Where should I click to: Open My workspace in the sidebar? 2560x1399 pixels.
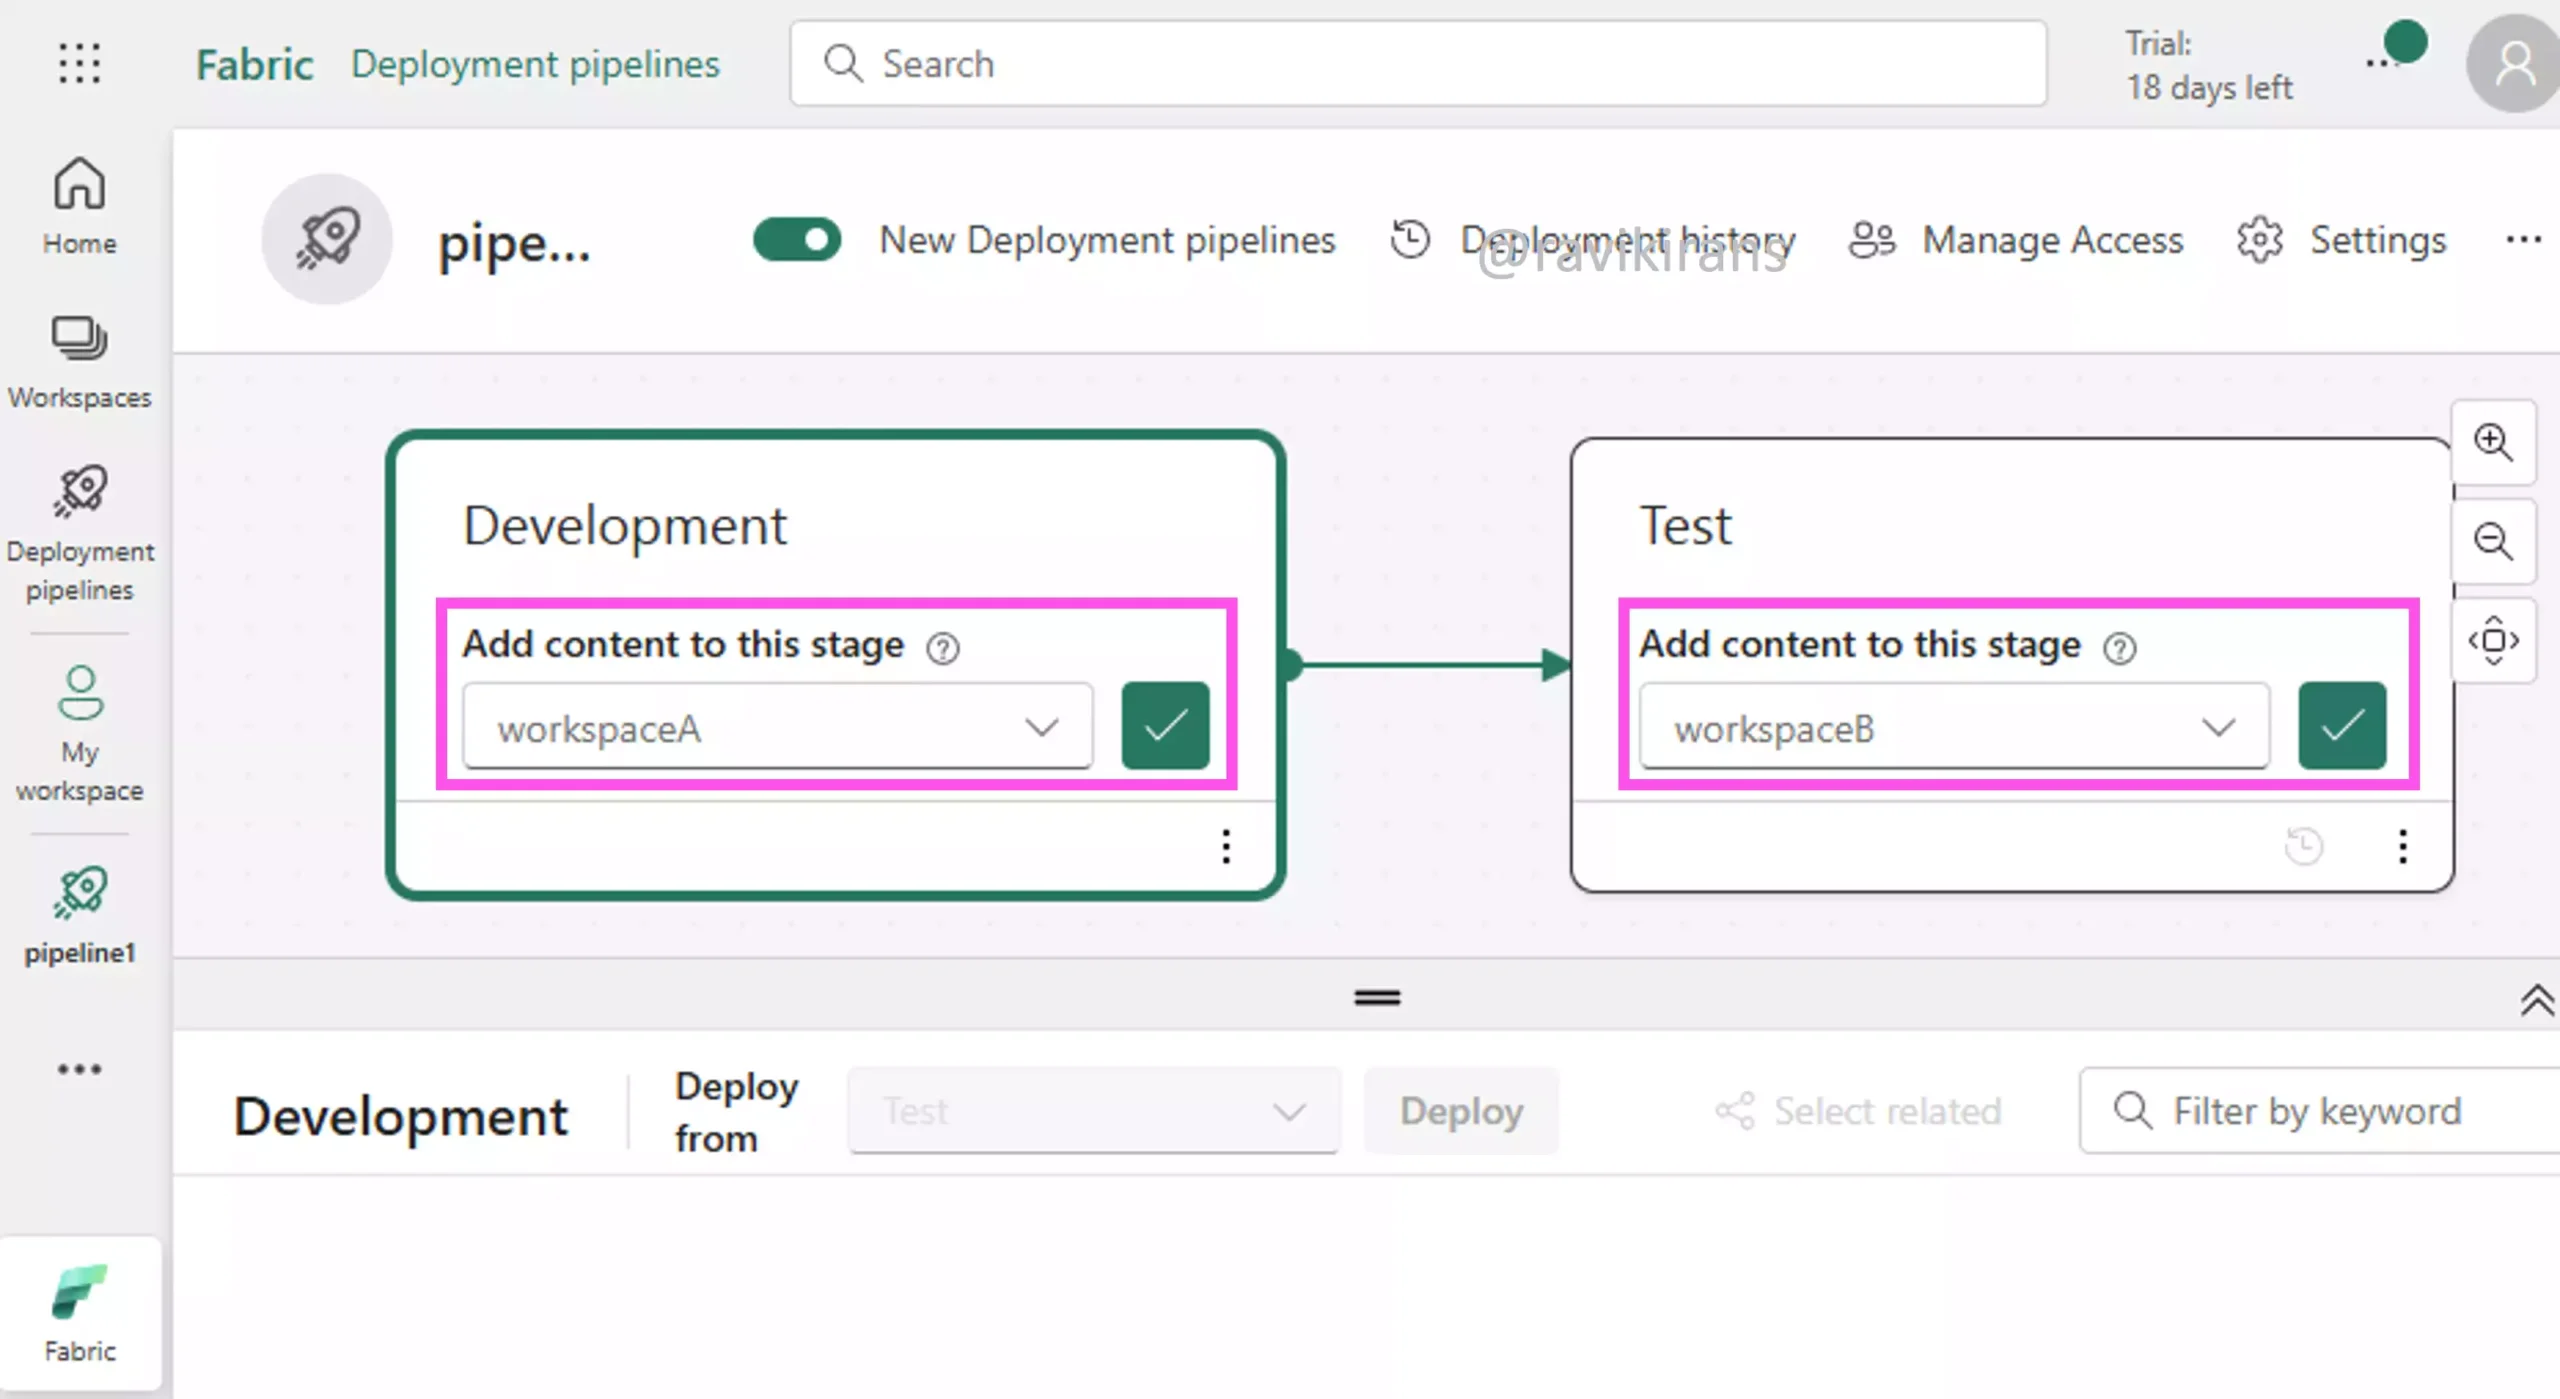point(79,734)
